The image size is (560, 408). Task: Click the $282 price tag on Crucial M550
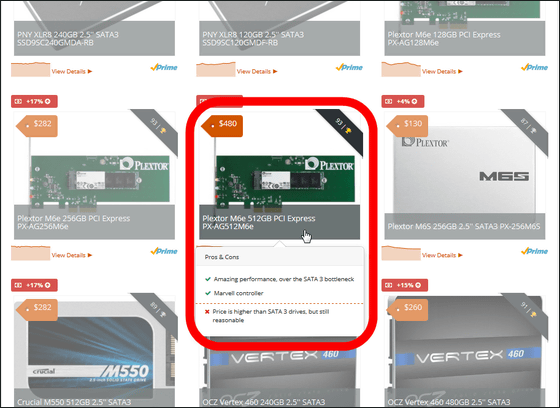[37, 309]
